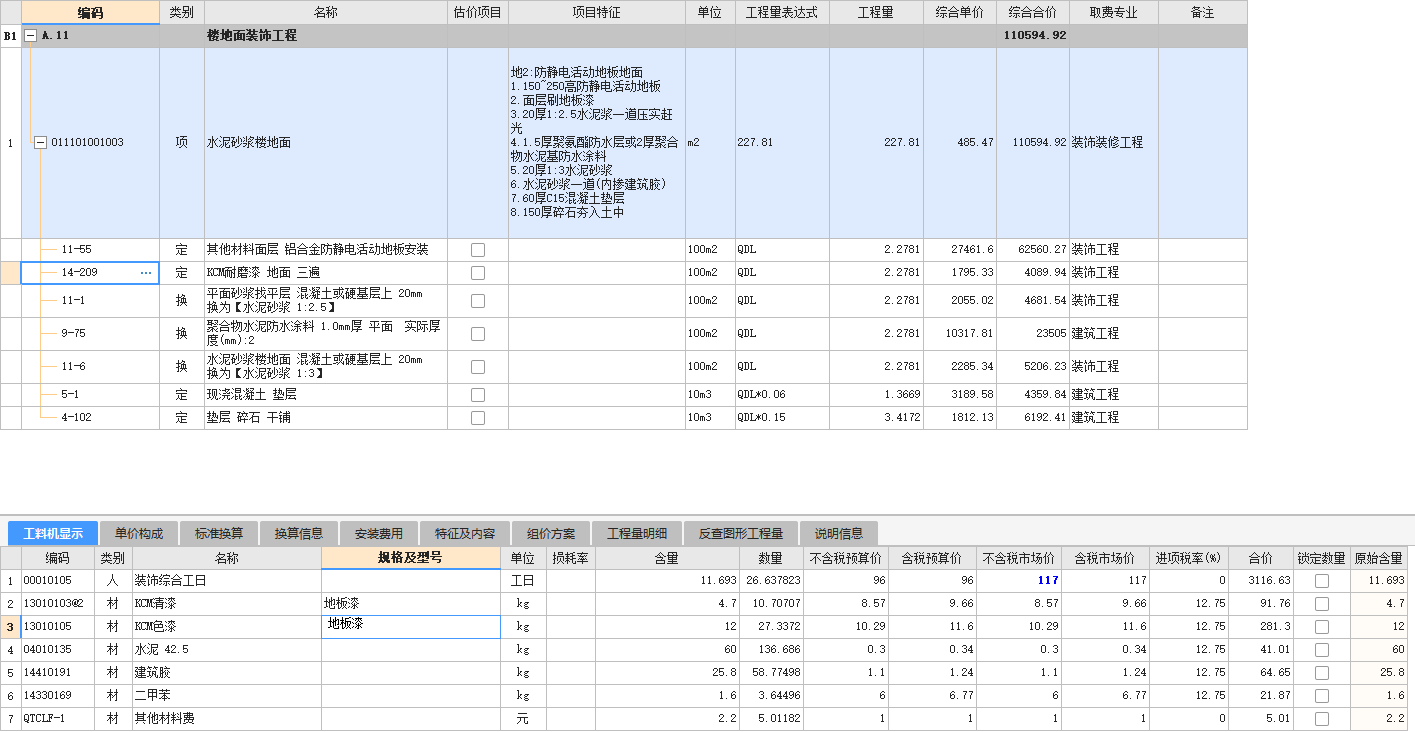Click the 取费专业 column header

pyautogui.click(x=1113, y=13)
